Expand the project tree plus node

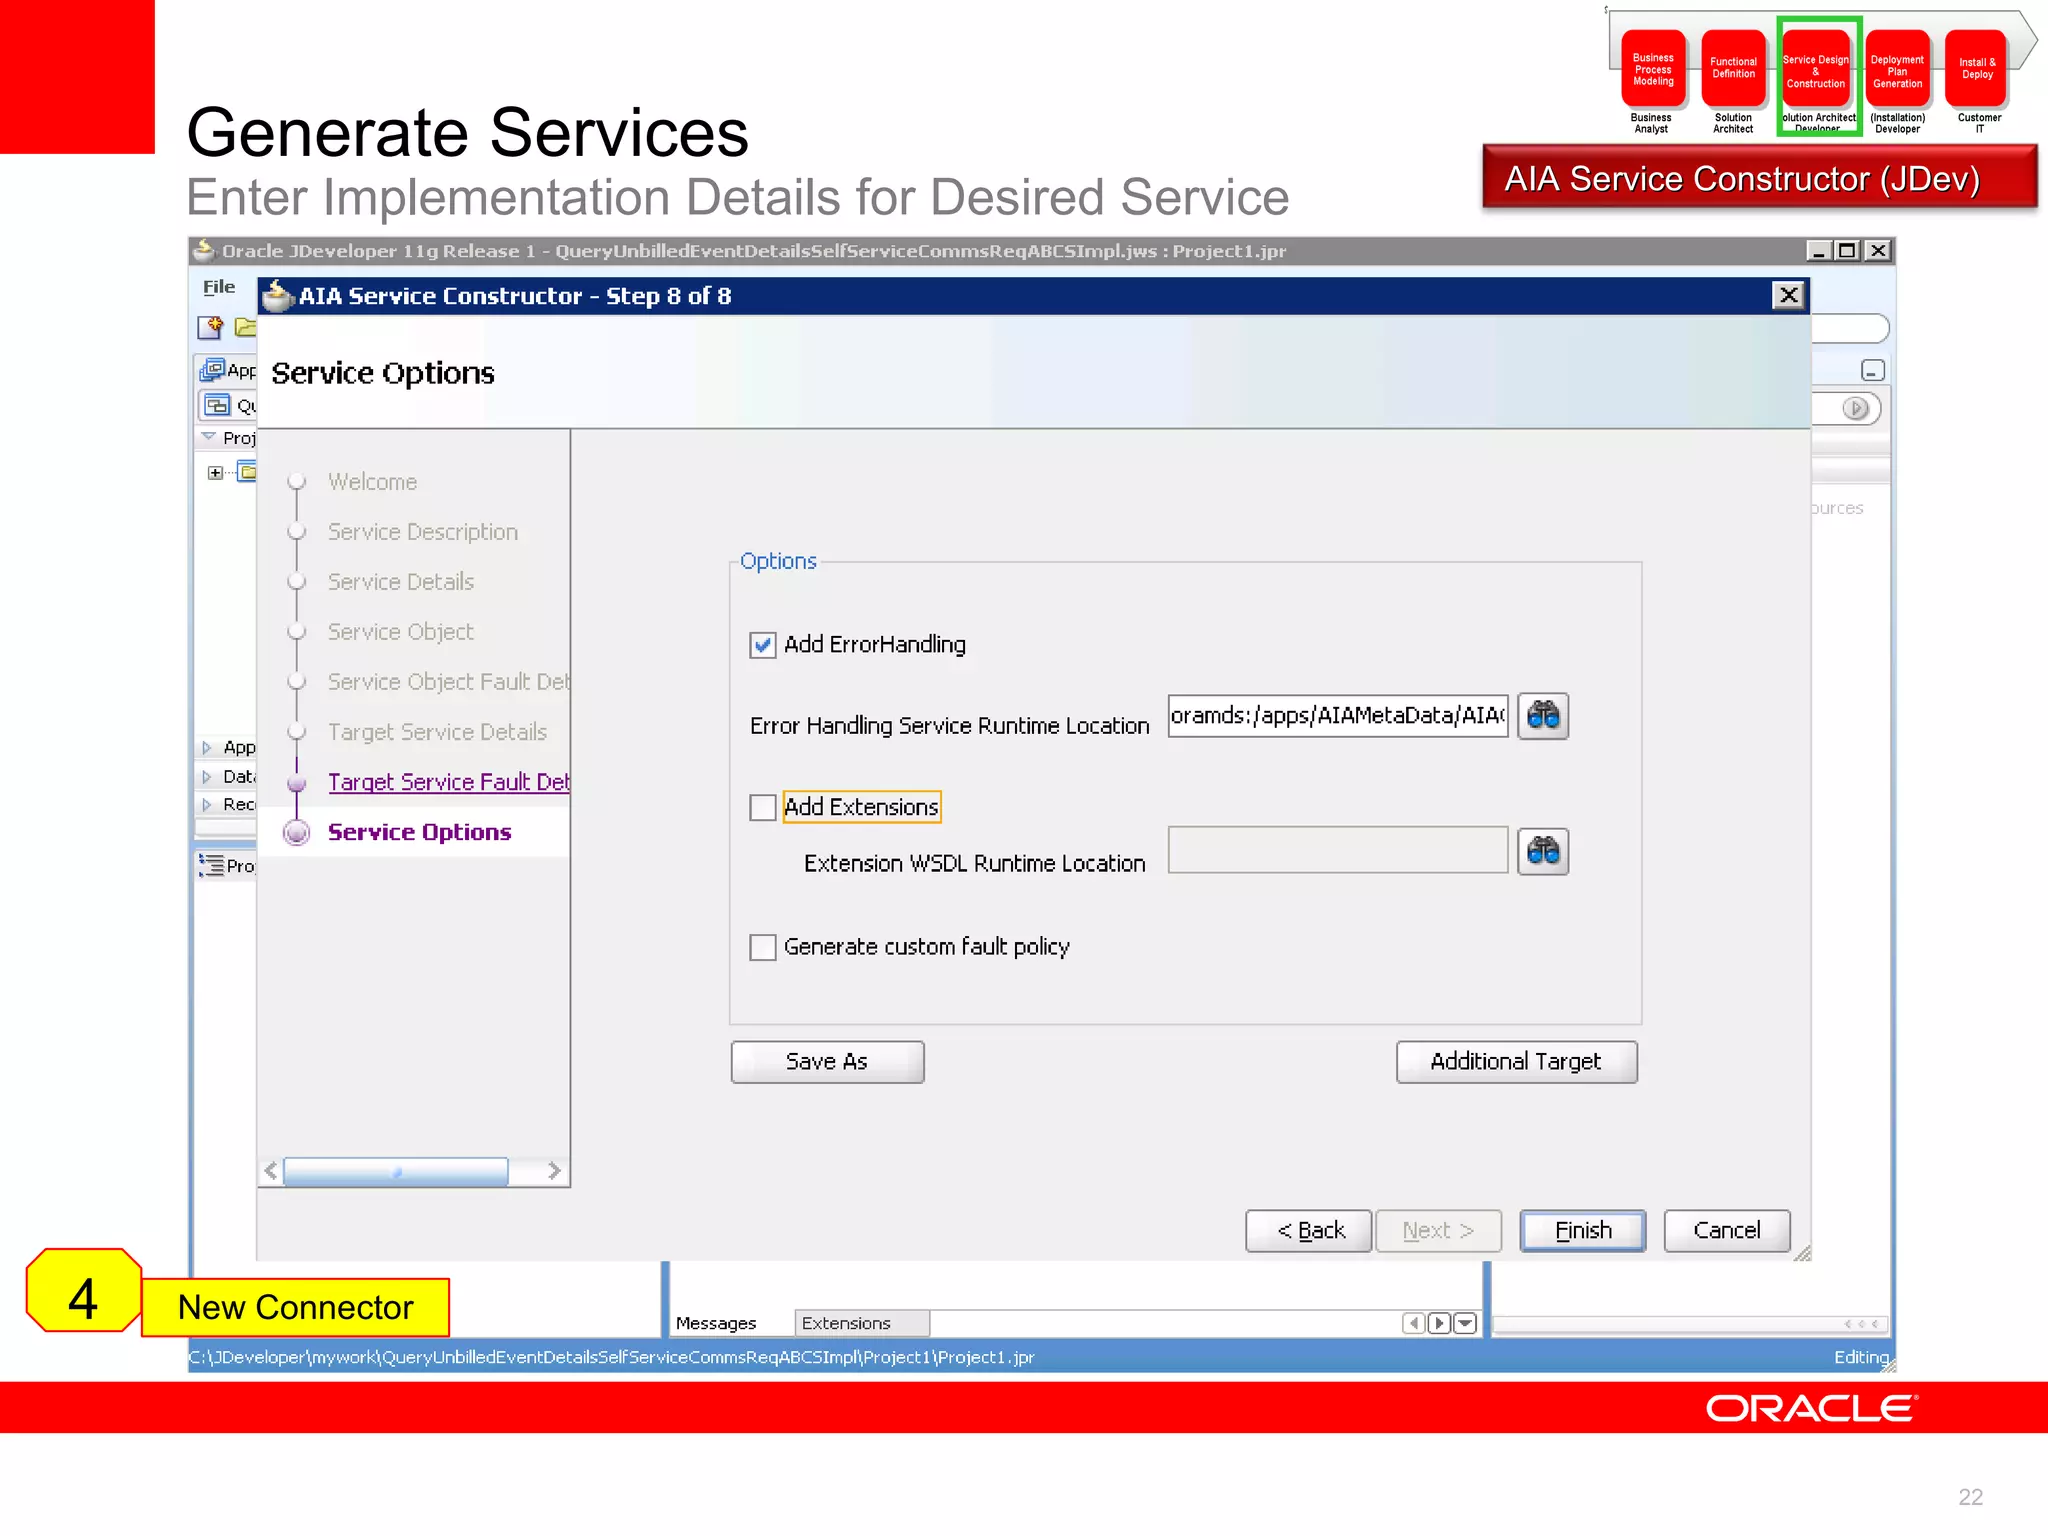point(215,472)
